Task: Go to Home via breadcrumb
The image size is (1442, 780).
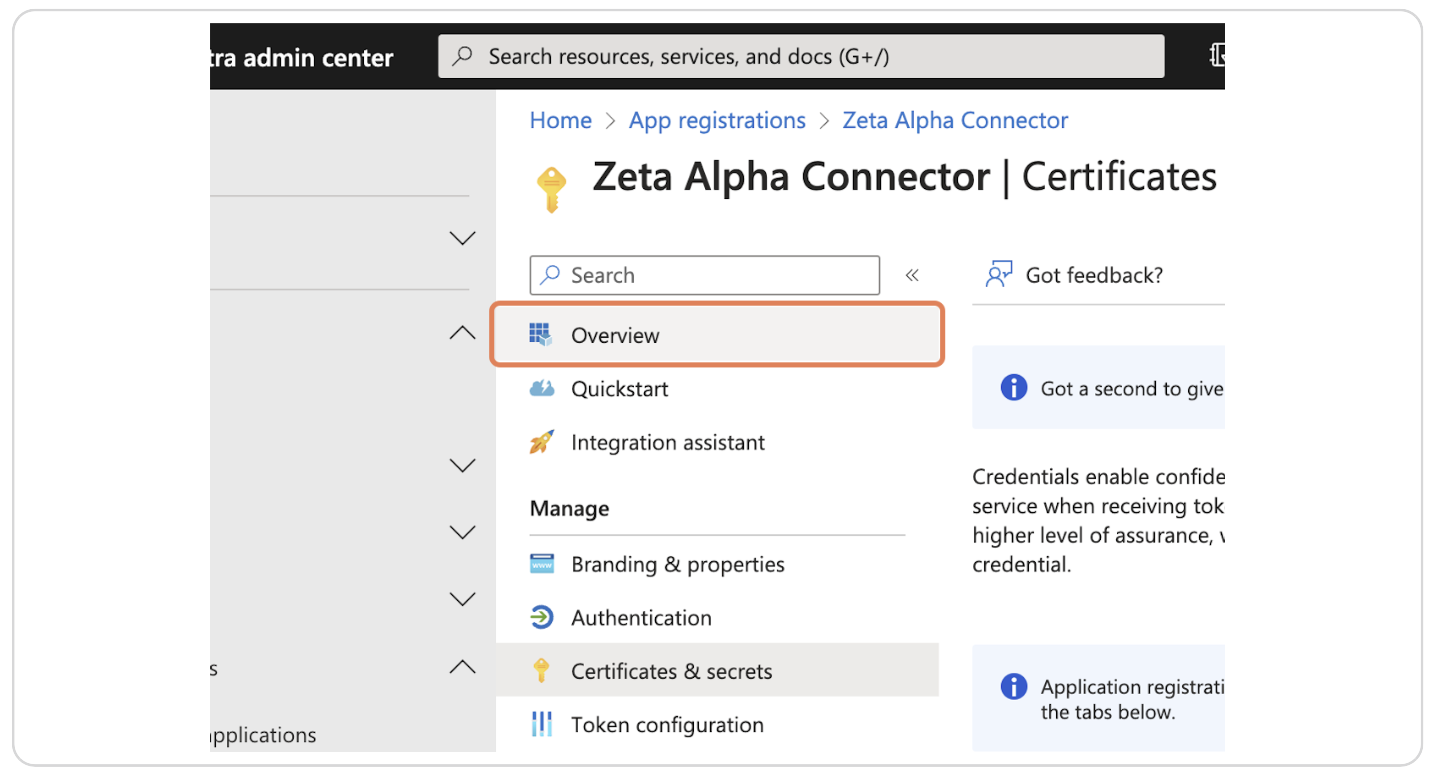Action: [560, 121]
